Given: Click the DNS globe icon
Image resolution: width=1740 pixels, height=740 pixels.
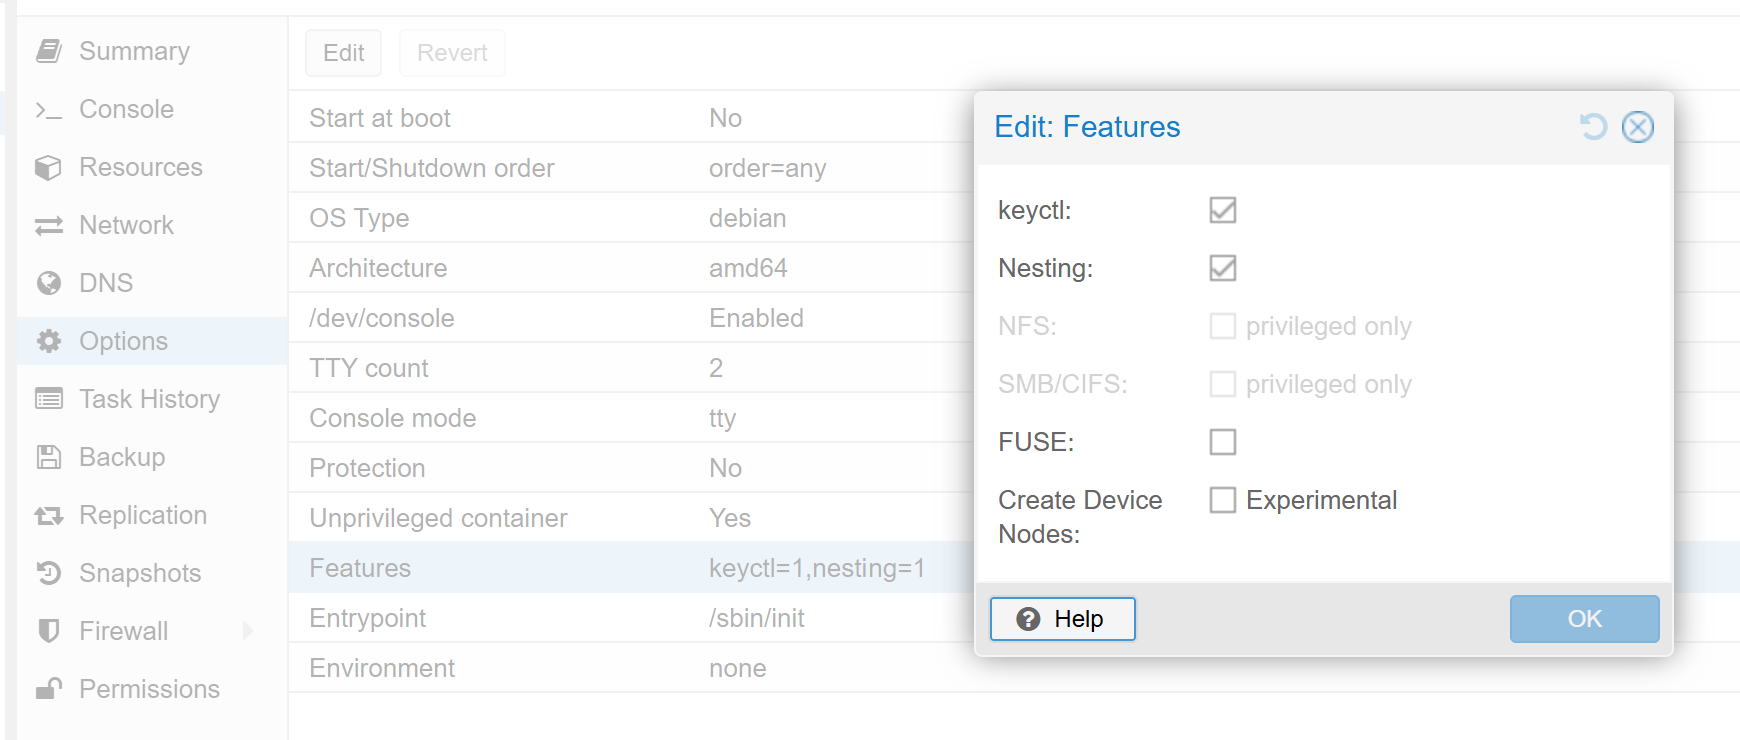Looking at the screenshot, I should point(49,283).
